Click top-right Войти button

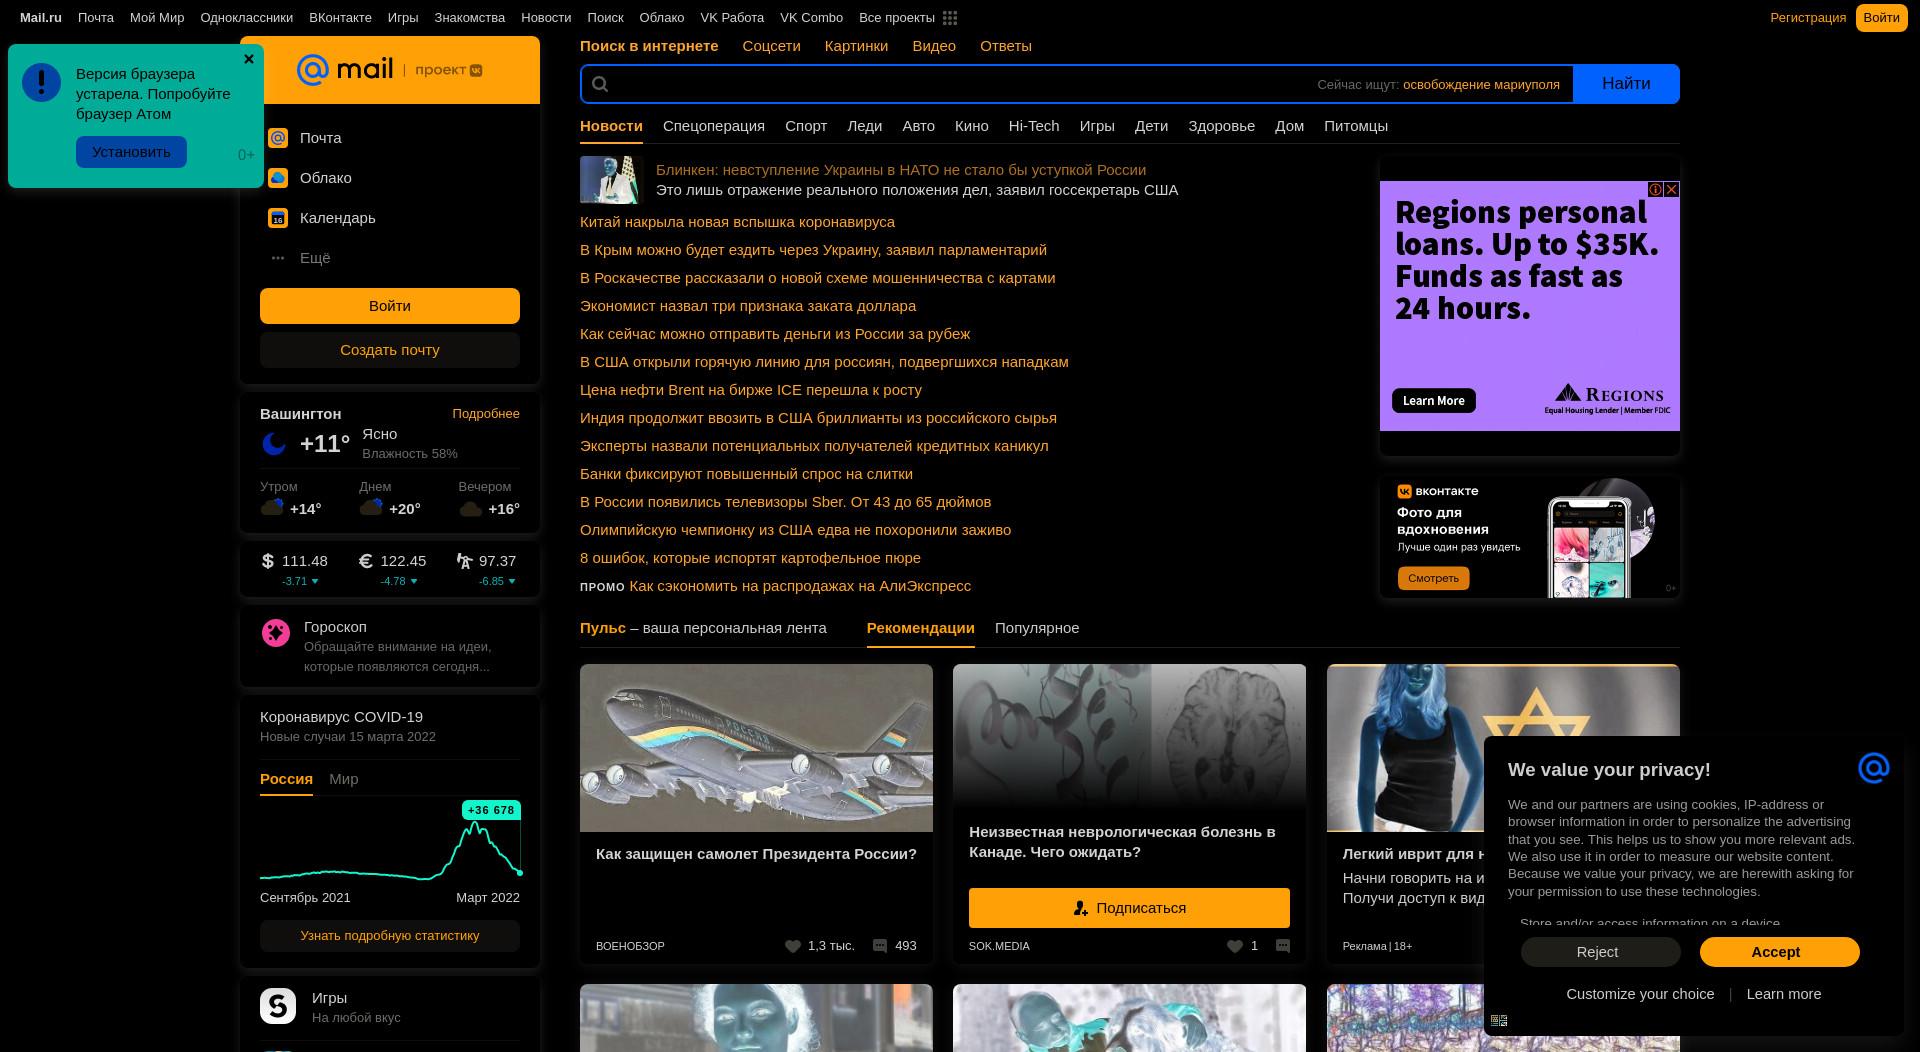(1881, 18)
